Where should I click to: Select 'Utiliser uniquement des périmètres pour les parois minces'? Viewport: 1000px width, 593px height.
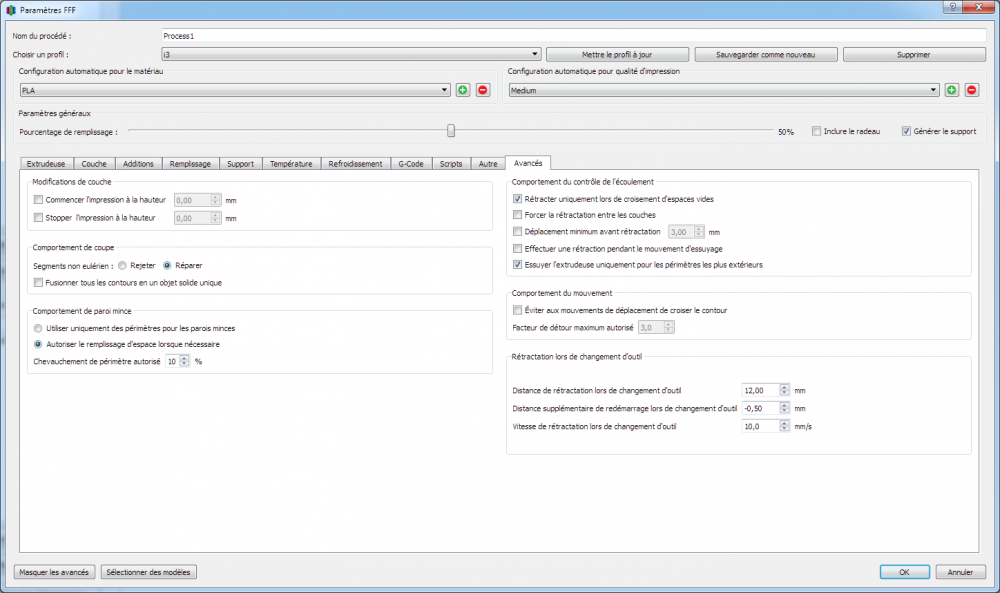pos(38,328)
